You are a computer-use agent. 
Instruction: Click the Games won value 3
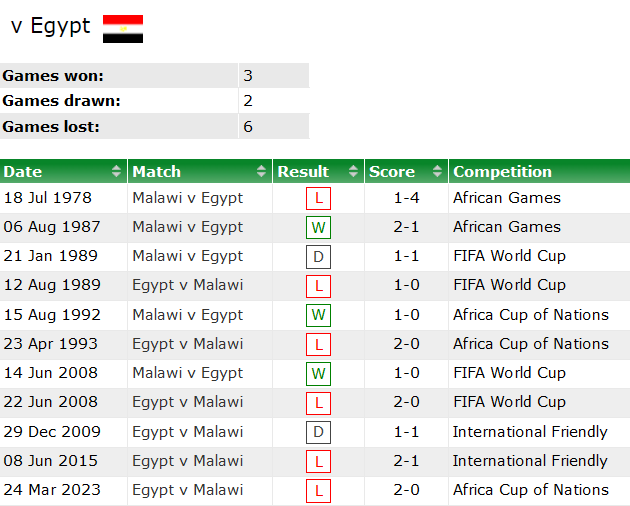click(x=248, y=76)
